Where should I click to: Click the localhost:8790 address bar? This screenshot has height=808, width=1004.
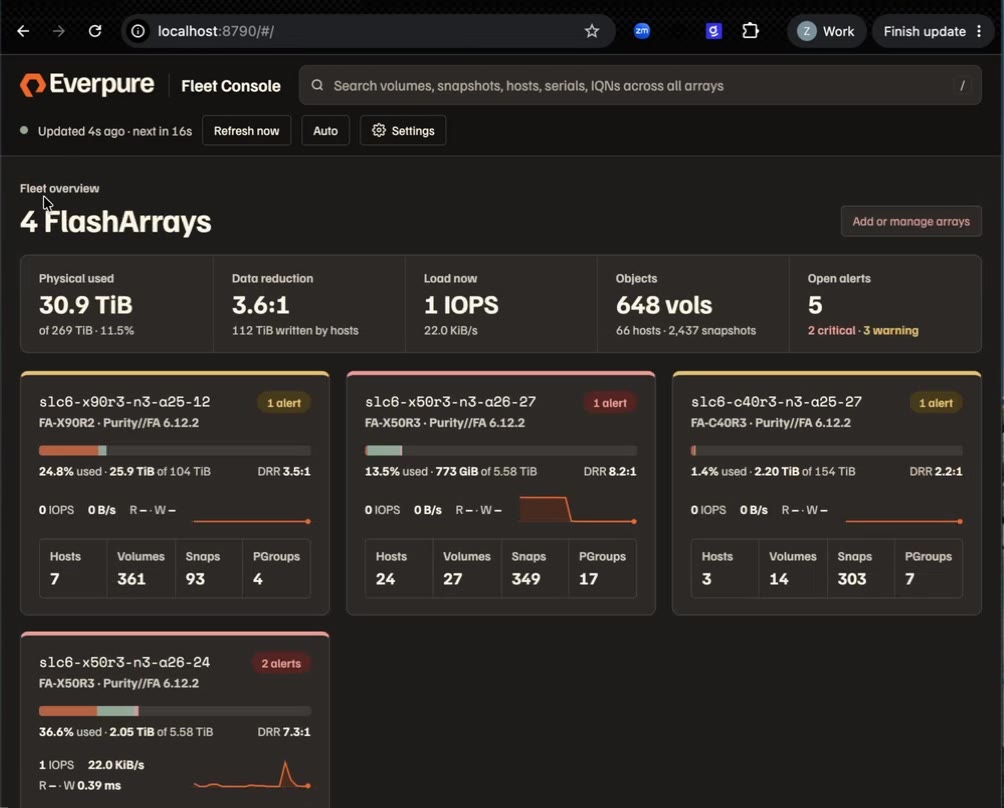[x=368, y=31]
